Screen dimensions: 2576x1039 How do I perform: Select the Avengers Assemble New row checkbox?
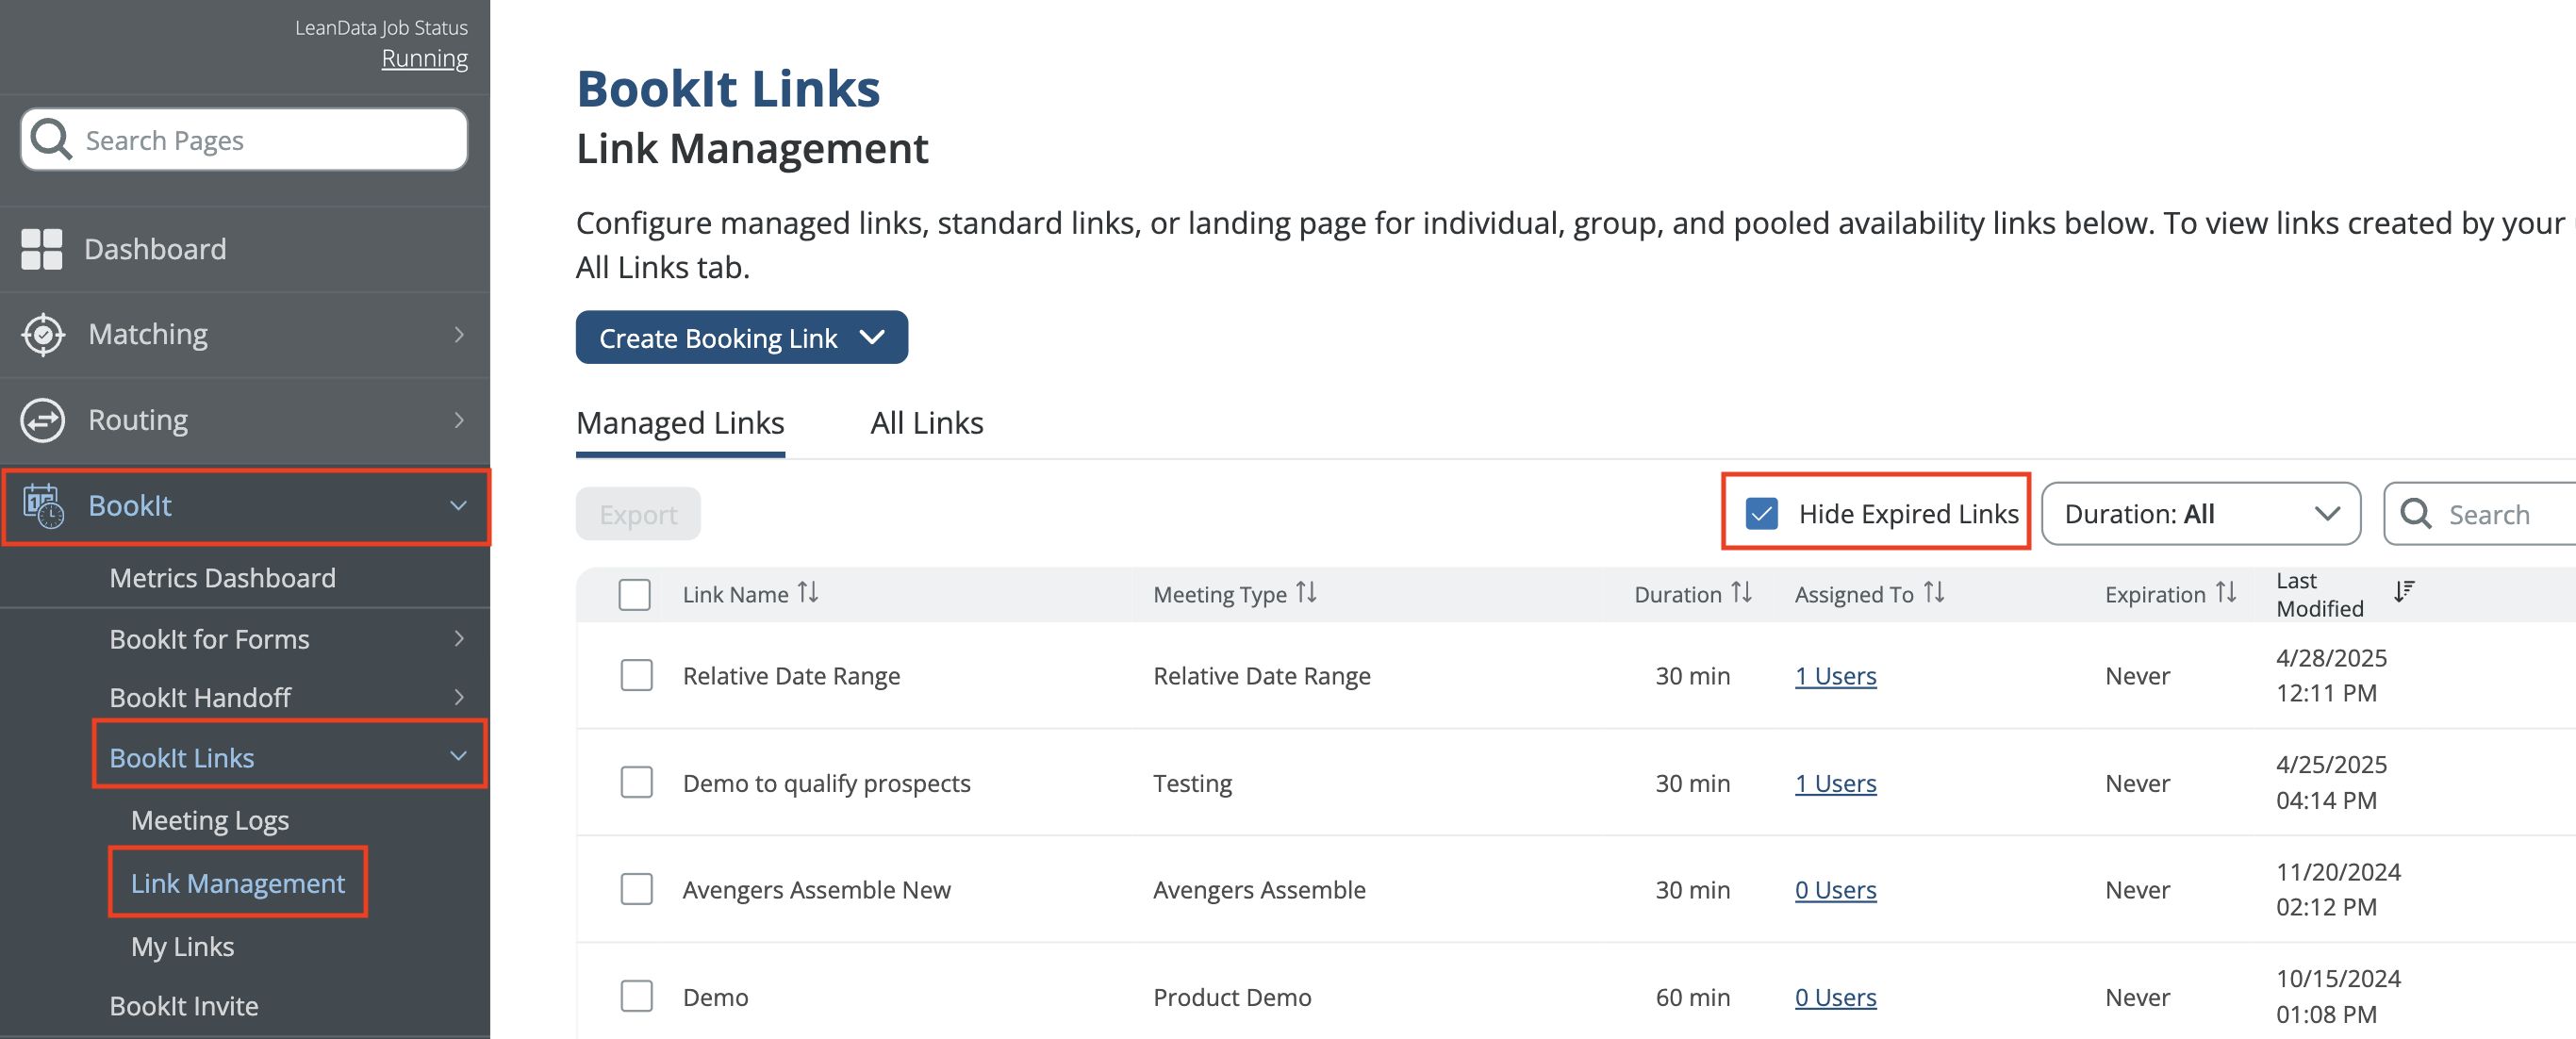[x=637, y=889]
